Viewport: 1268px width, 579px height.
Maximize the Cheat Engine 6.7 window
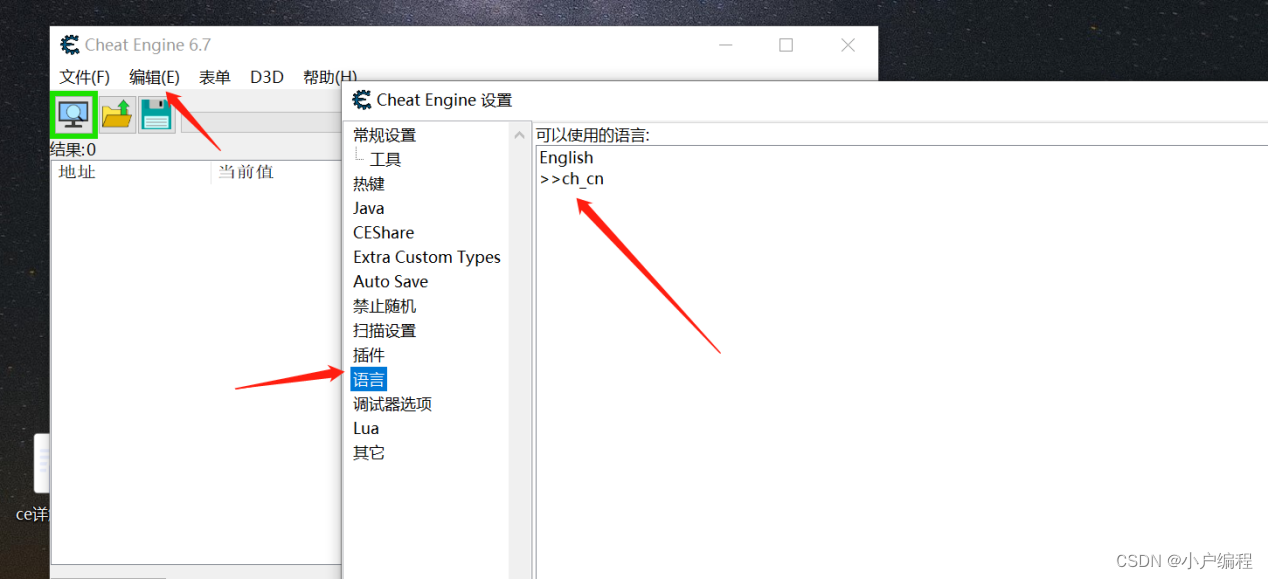786,45
